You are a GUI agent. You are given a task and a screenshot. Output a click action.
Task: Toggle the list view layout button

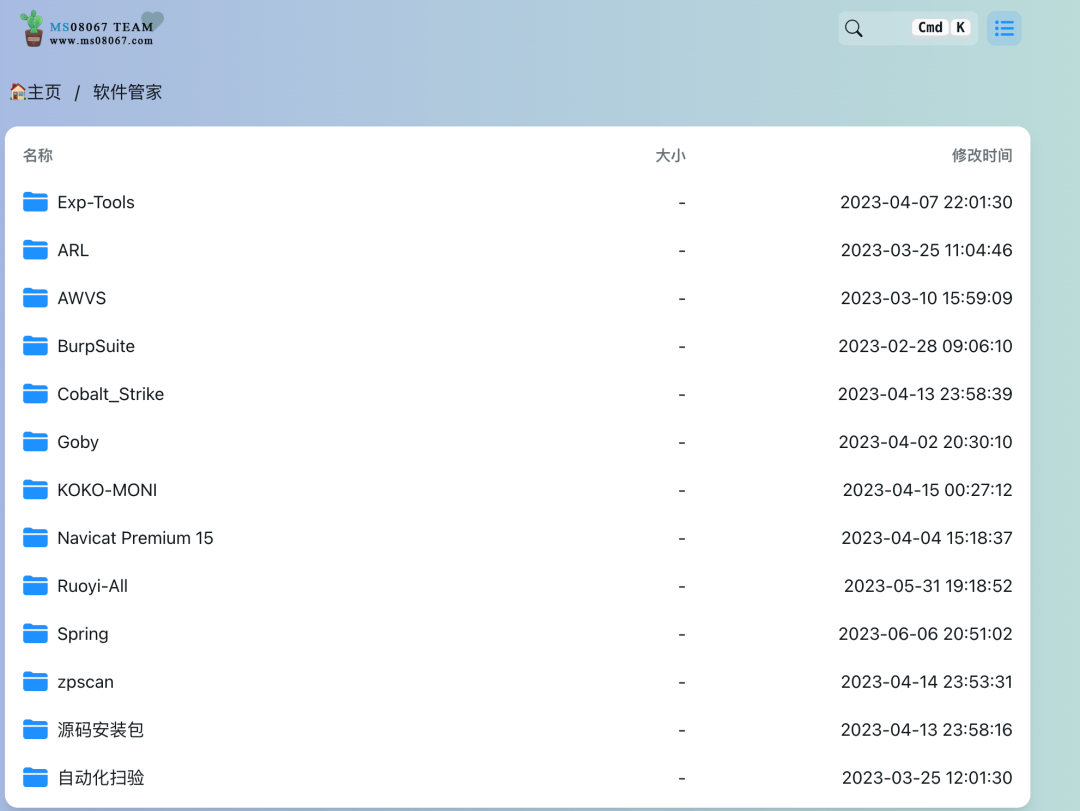pos(1004,28)
